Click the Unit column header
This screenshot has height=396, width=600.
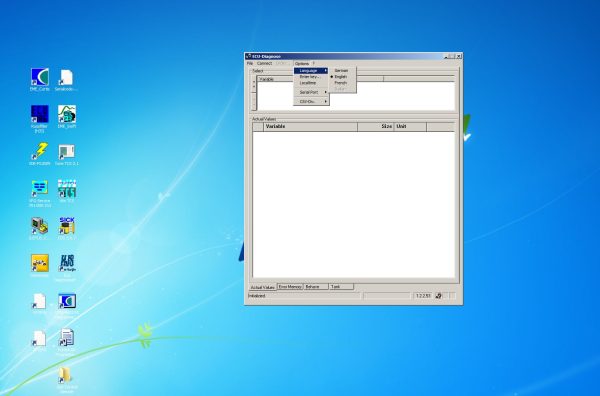[410, 127]
